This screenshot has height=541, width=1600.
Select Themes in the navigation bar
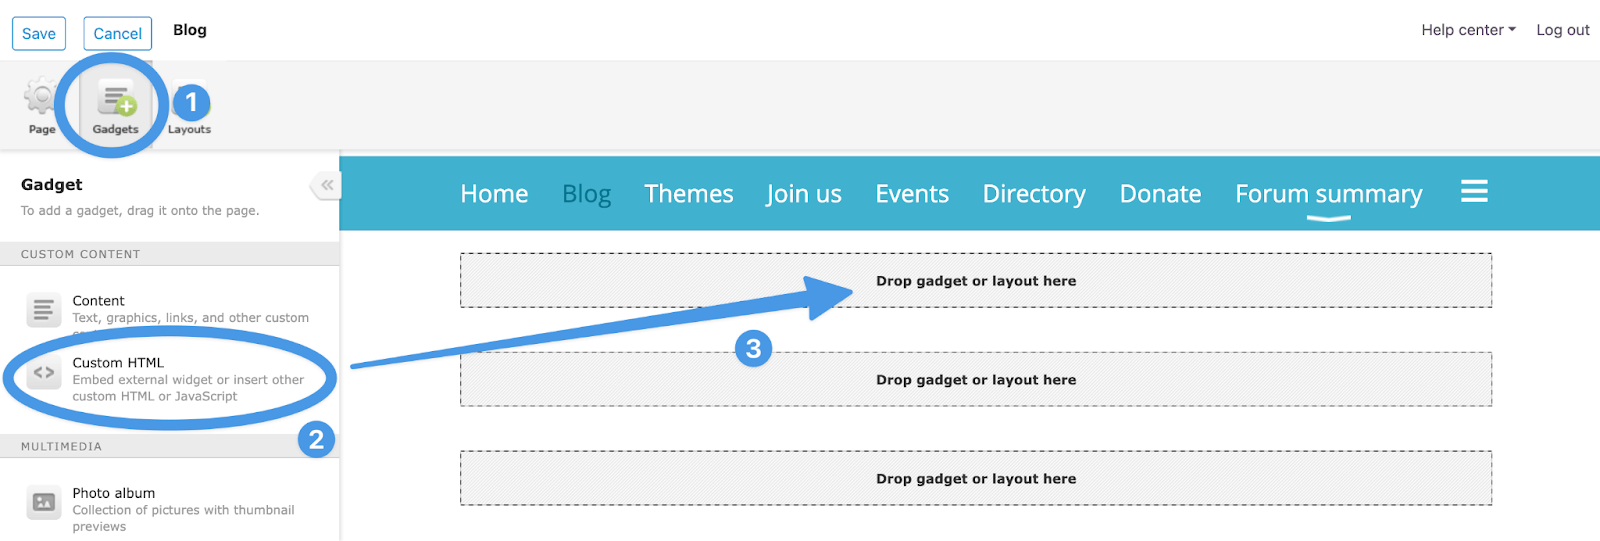click(x=689, y=194)
